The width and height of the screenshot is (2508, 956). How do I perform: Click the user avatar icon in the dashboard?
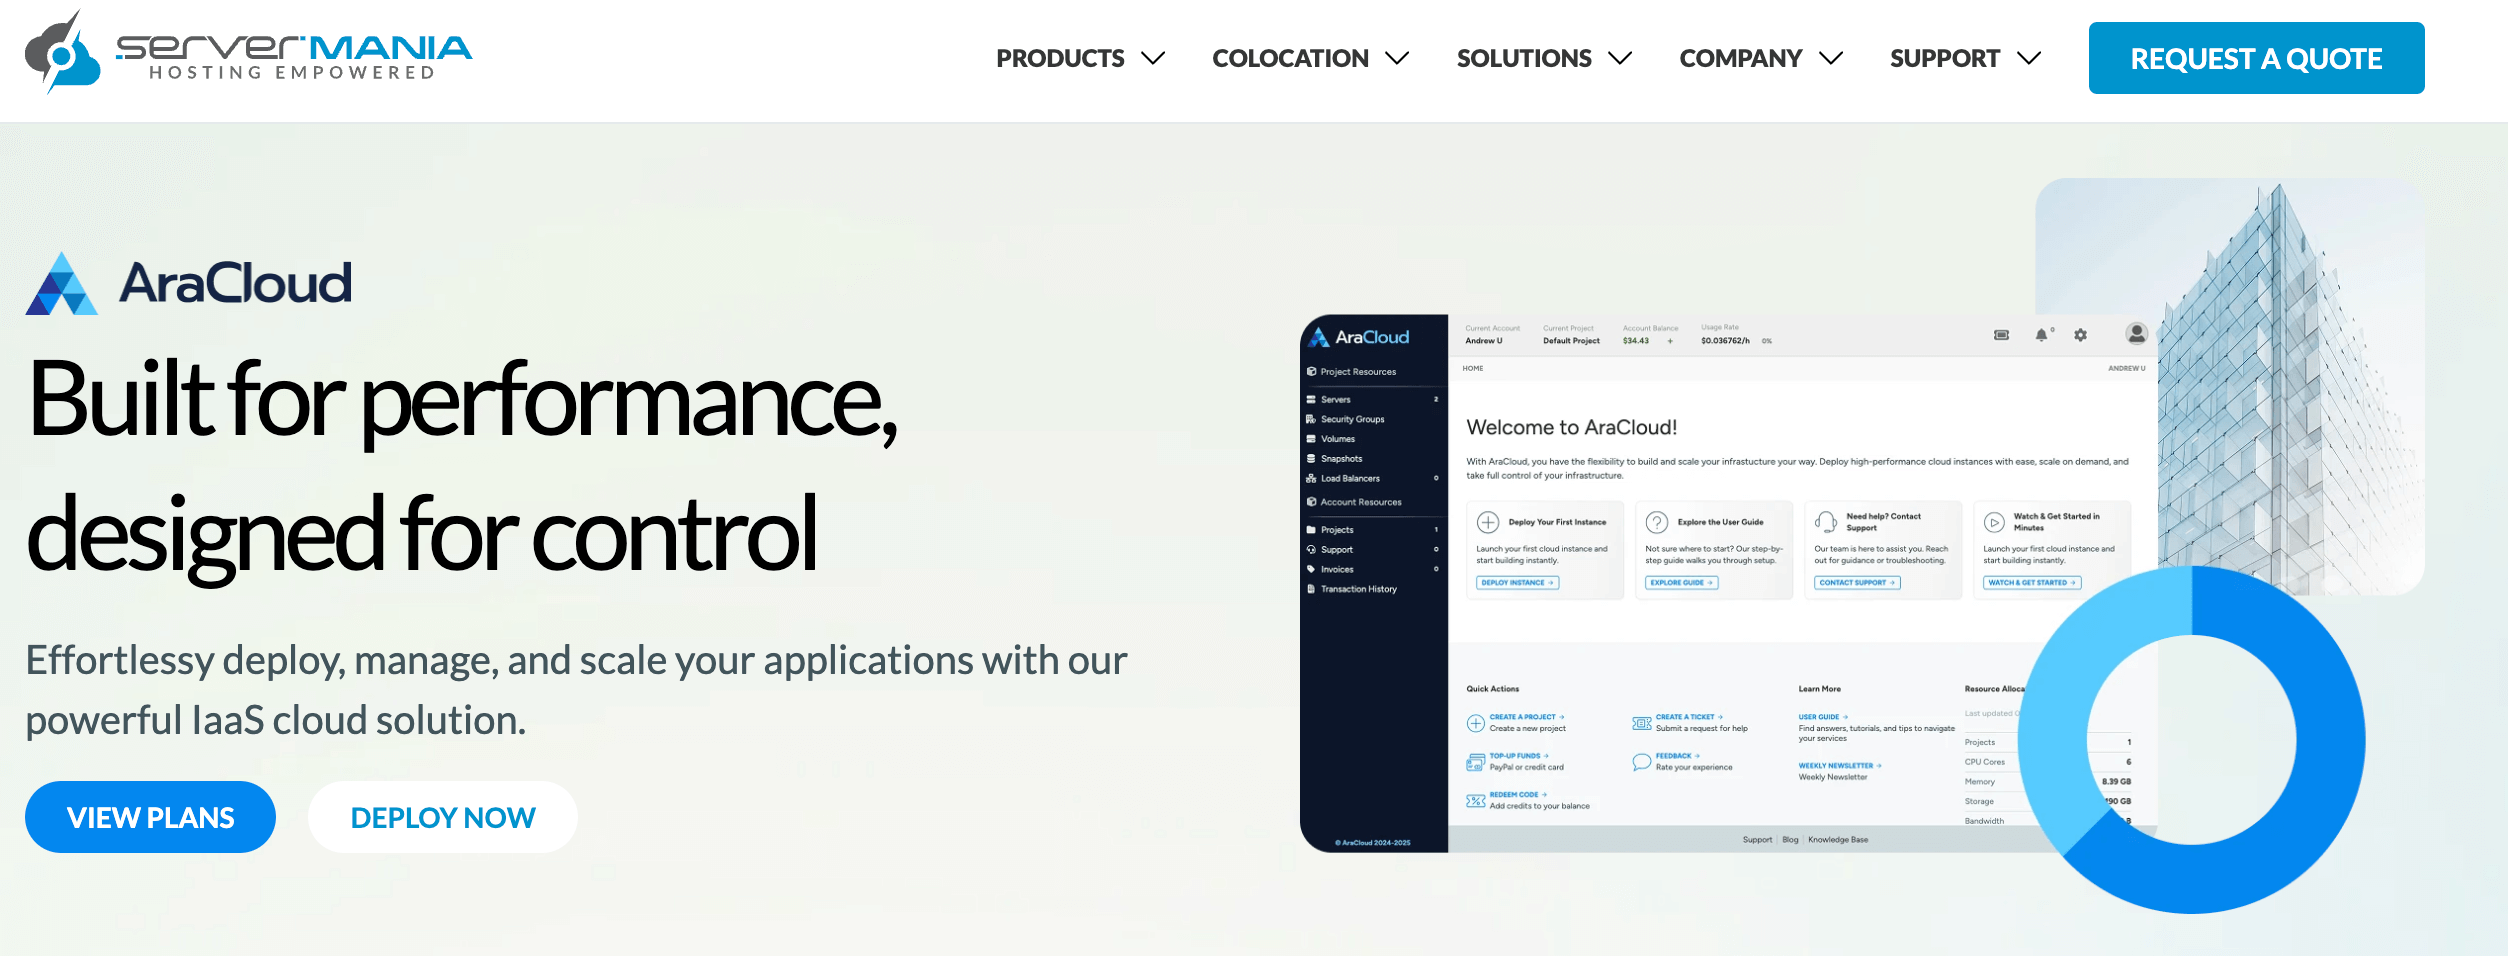click(x=2136, y=334)
